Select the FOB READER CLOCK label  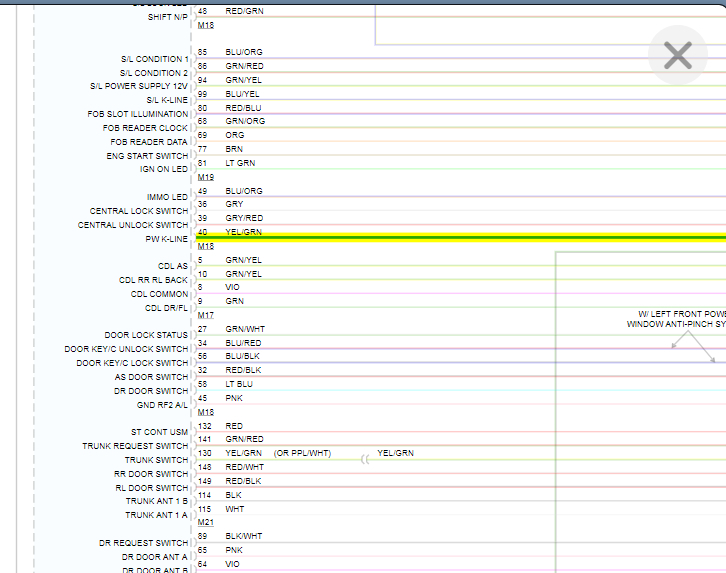(145, 128)
